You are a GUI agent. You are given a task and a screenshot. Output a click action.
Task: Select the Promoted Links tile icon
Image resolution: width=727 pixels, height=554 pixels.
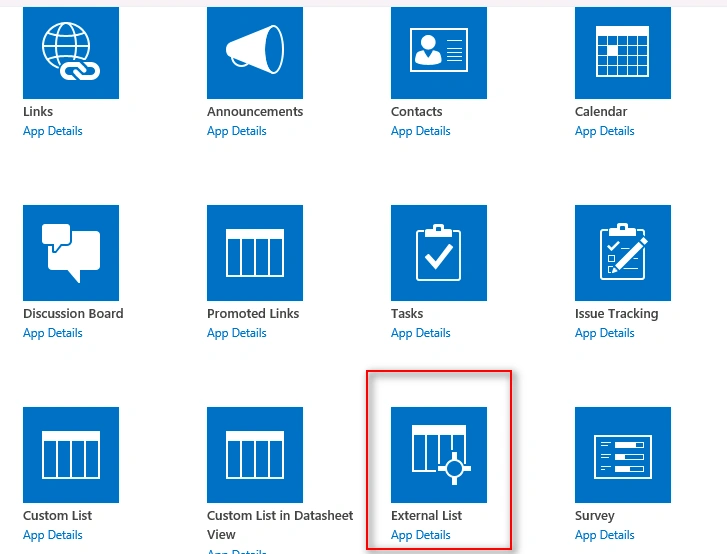point(255,253)
